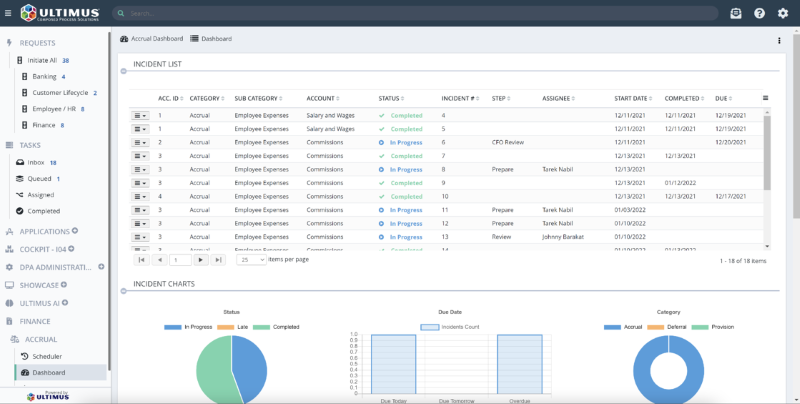This screenshot has width=800, height=404.
Task: Sort by STATUS column header
Action: coord(391,98)
